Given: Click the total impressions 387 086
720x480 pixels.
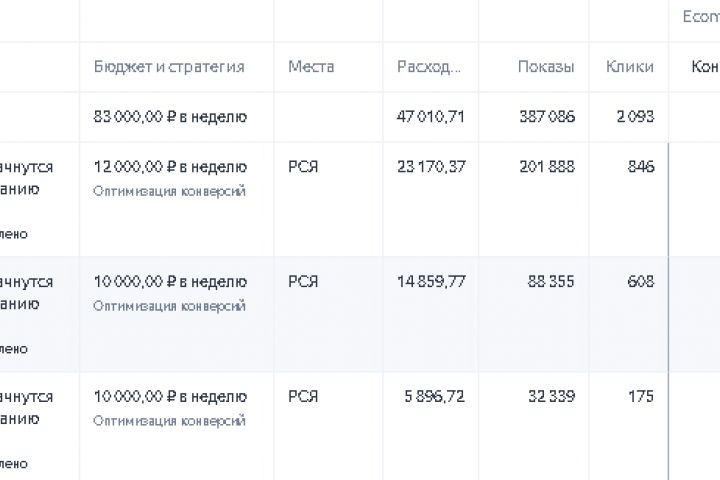Looking at the screenshot, I should pyautogui.click(x=546, y=116).
